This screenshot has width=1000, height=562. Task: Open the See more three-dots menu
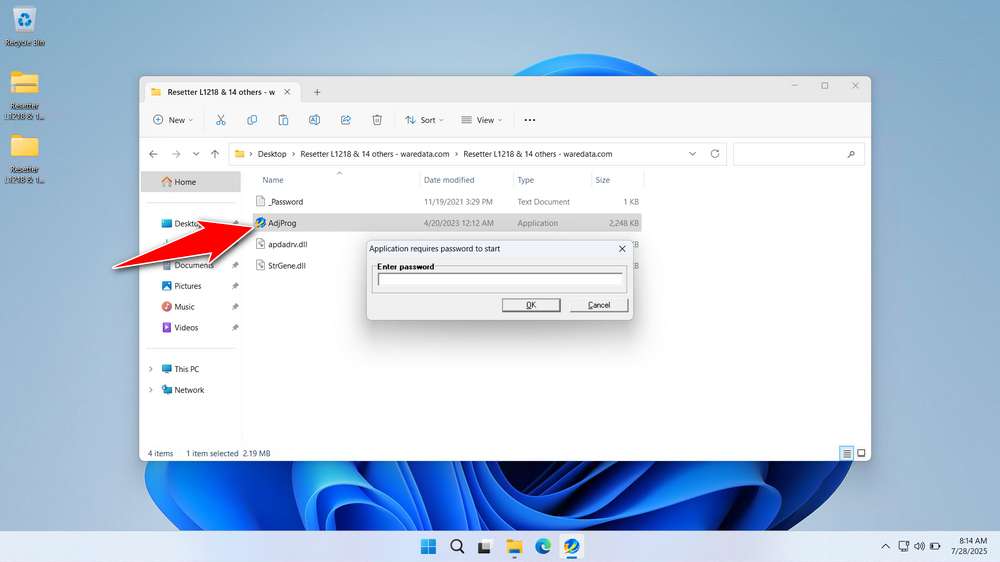529,120
